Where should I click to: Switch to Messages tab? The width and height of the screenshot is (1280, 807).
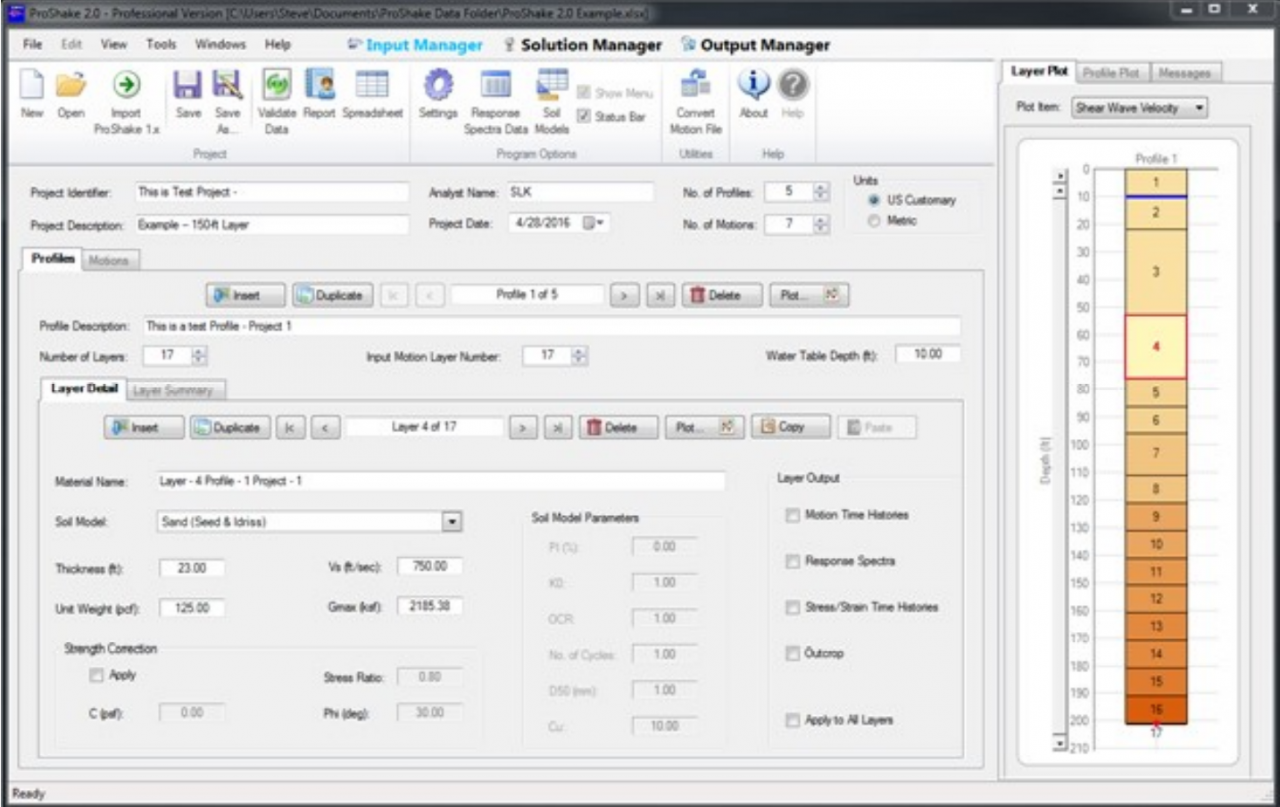(x=1186, y=72)
